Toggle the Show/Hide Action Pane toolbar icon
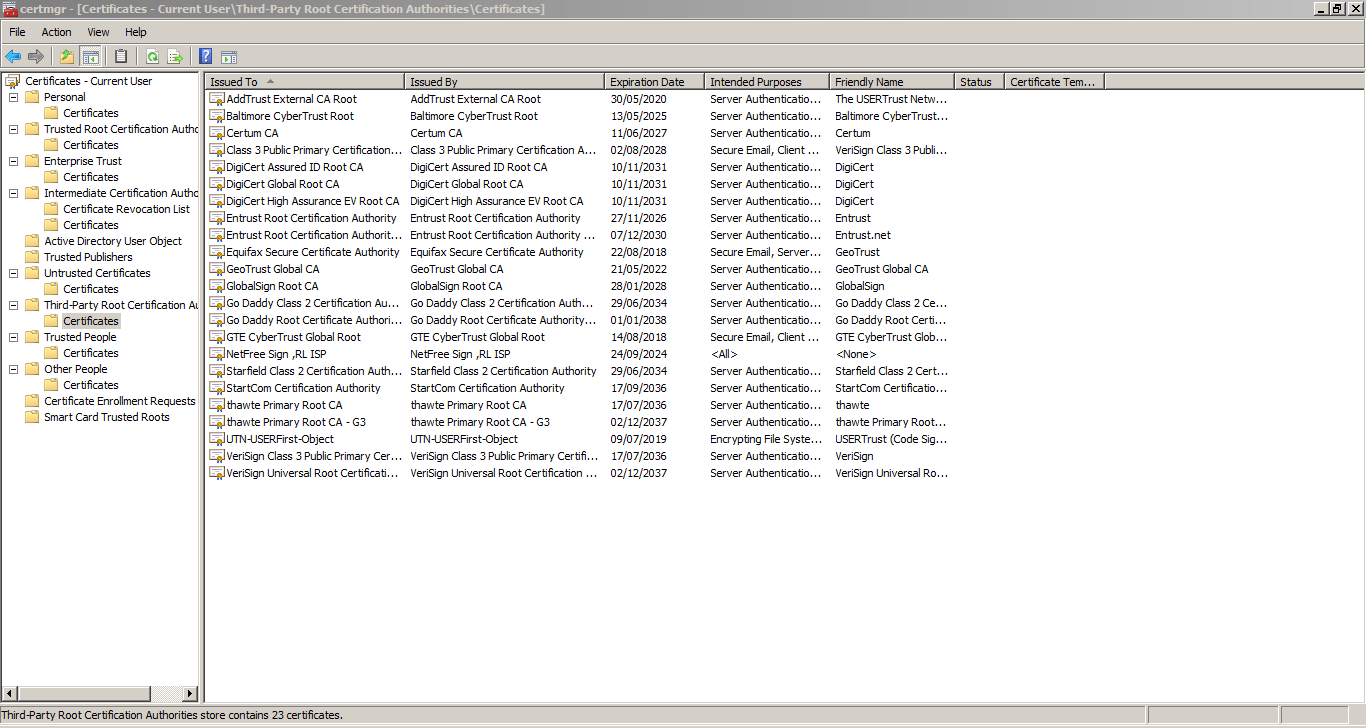The width and height of the screenshot is (1366, 728). click(229, 57)
